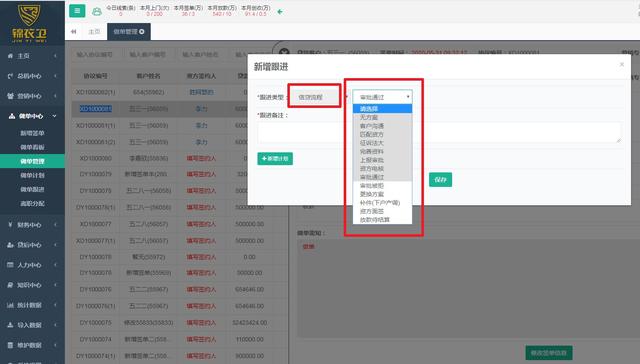The width and height of the screenshot is (640, 364).
Task: Close the 做单管理 tab via its x icon
Action: [x=142, y=31]
